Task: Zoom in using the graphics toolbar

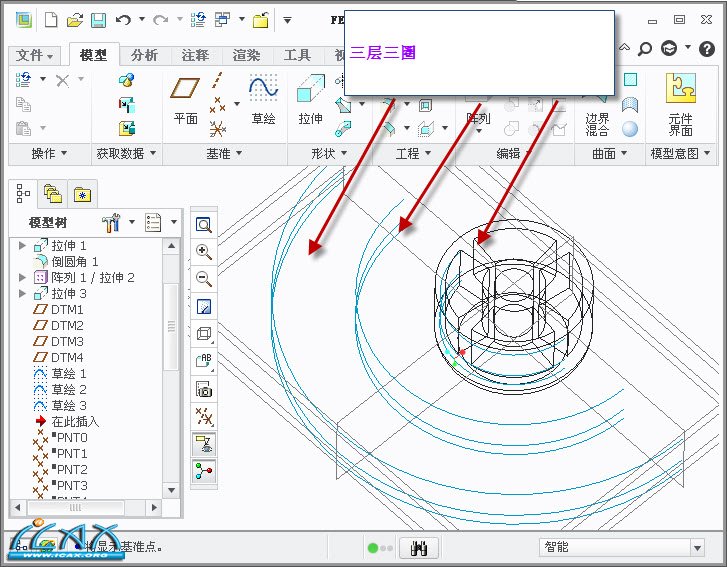Action: click(204, 252)
